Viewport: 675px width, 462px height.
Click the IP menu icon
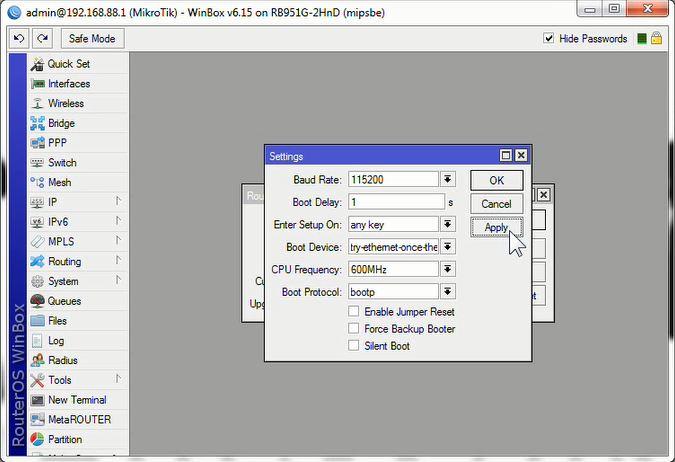point(37,202)
